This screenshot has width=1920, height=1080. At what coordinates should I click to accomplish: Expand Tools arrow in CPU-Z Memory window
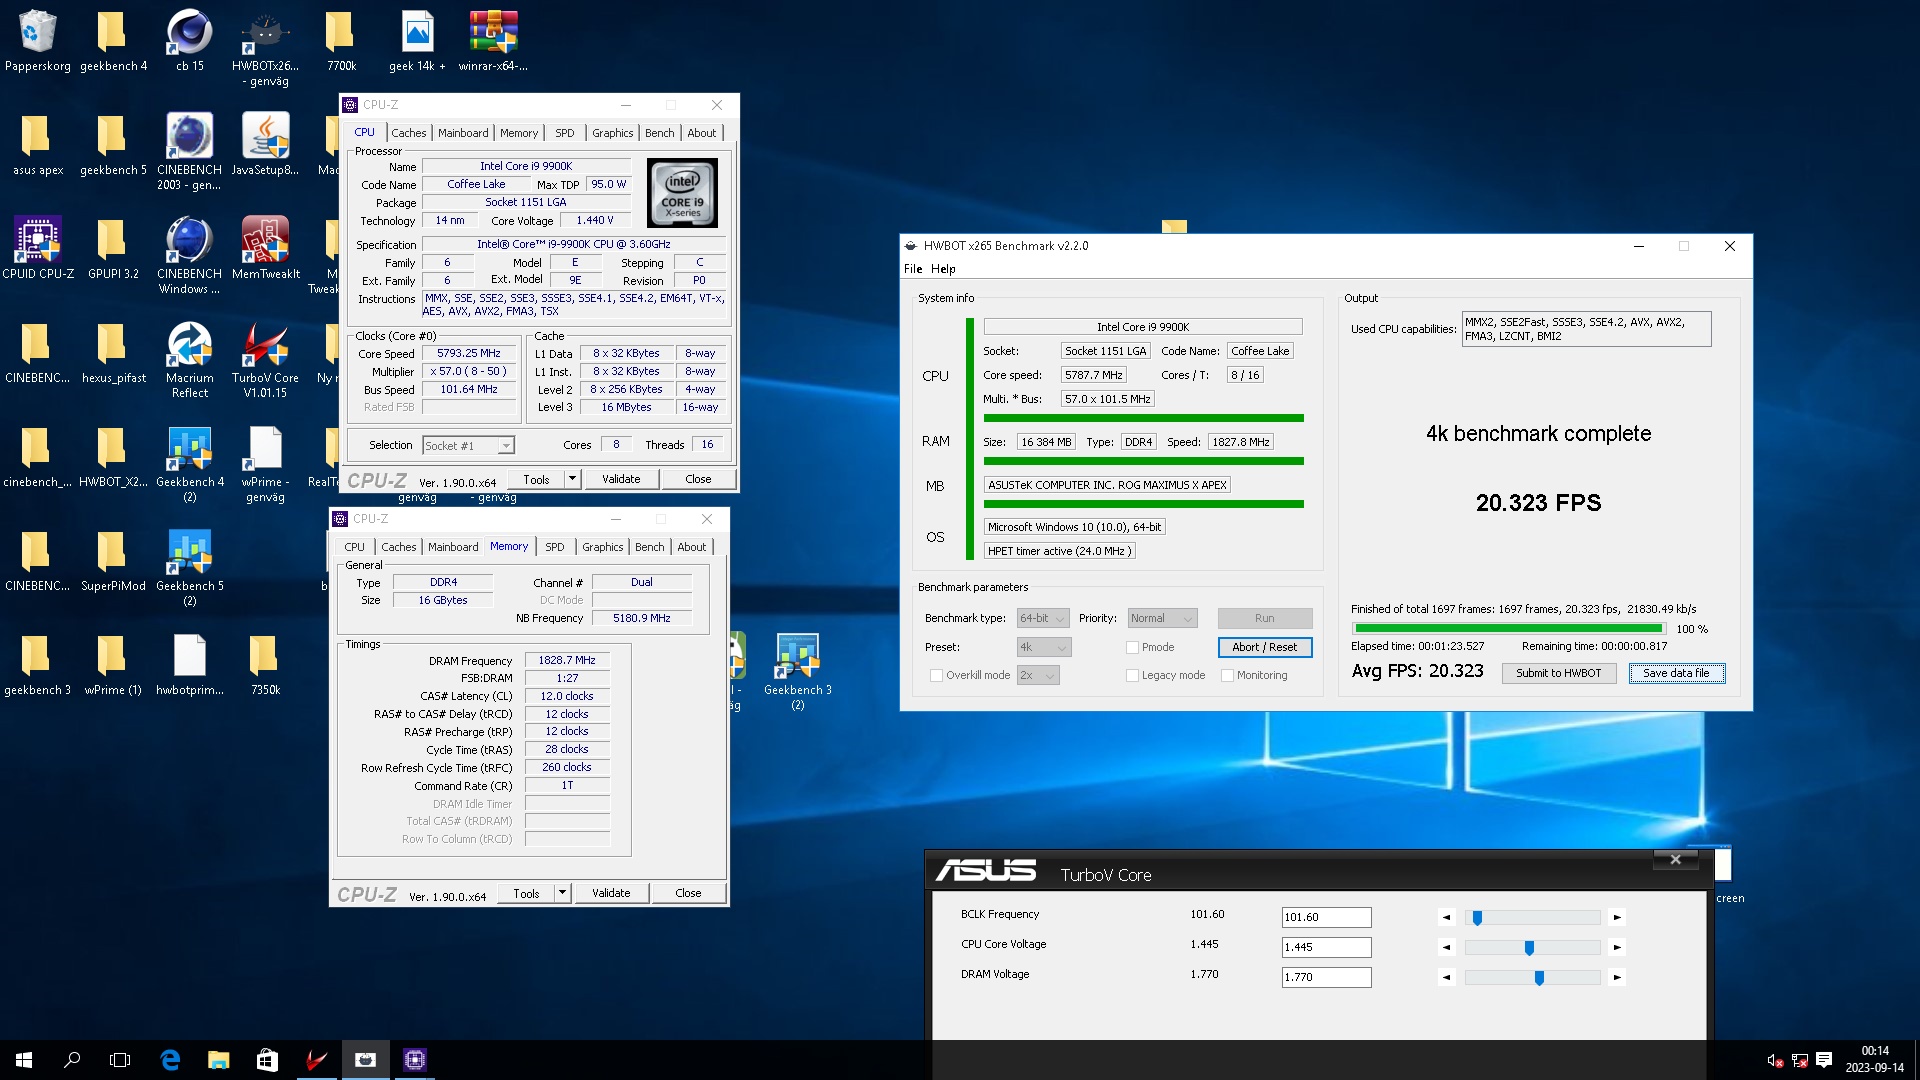[x=562, y=893]
